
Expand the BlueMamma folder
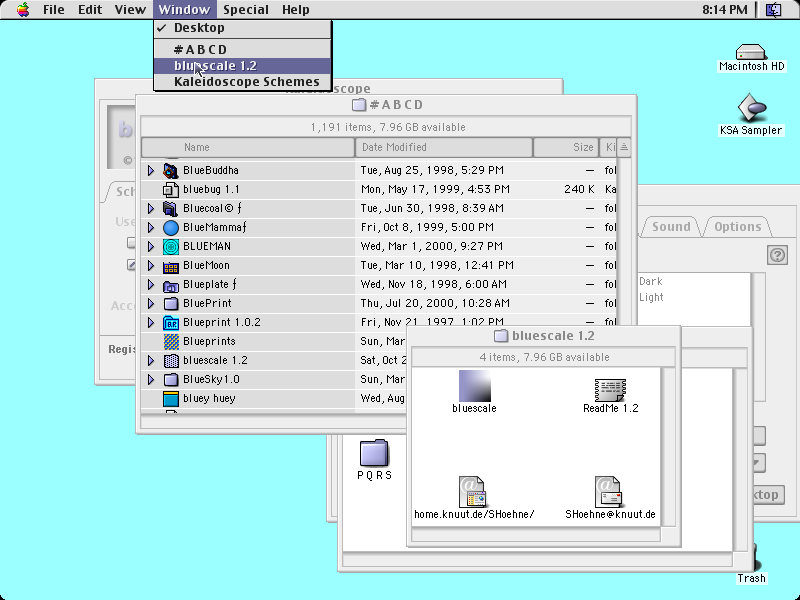pyautogui.click(x=151, y=228)
